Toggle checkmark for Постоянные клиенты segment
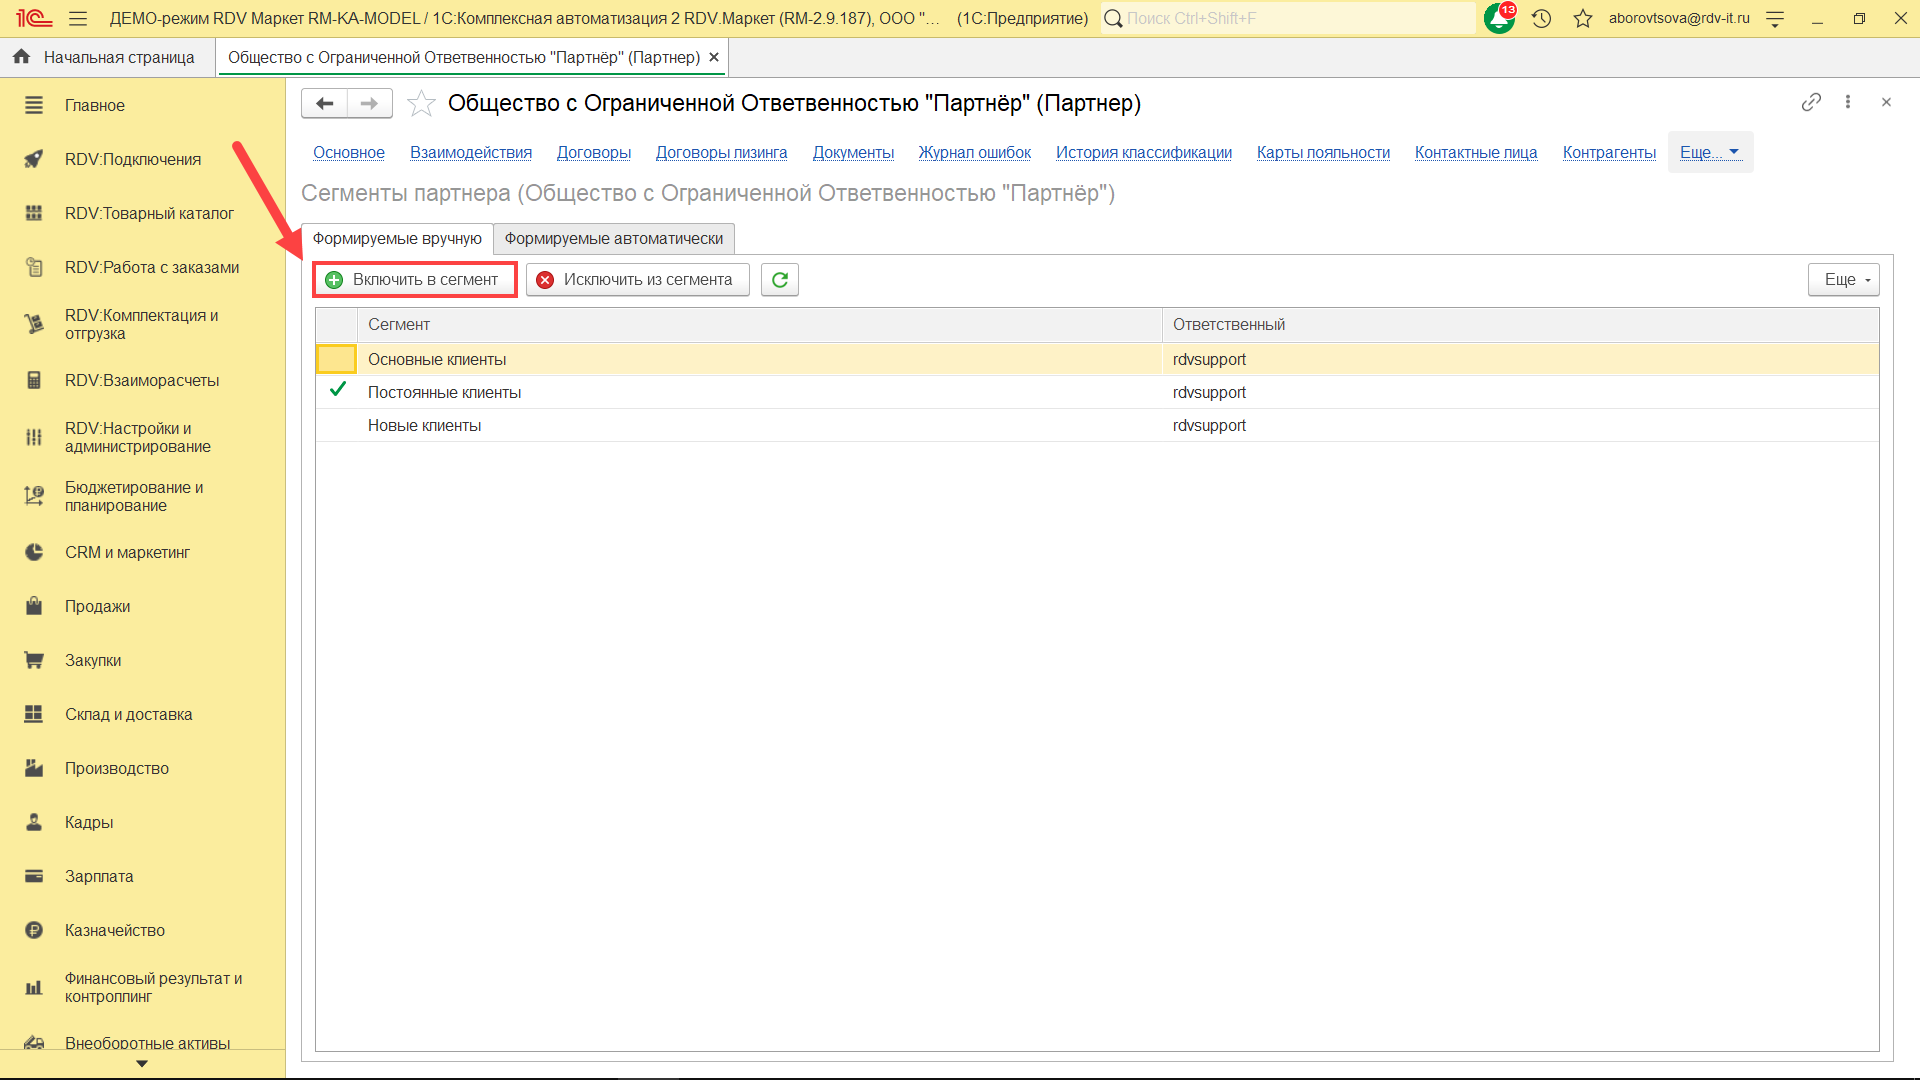The height and width of the screenshot is (1080, 1920). point(337,392)
